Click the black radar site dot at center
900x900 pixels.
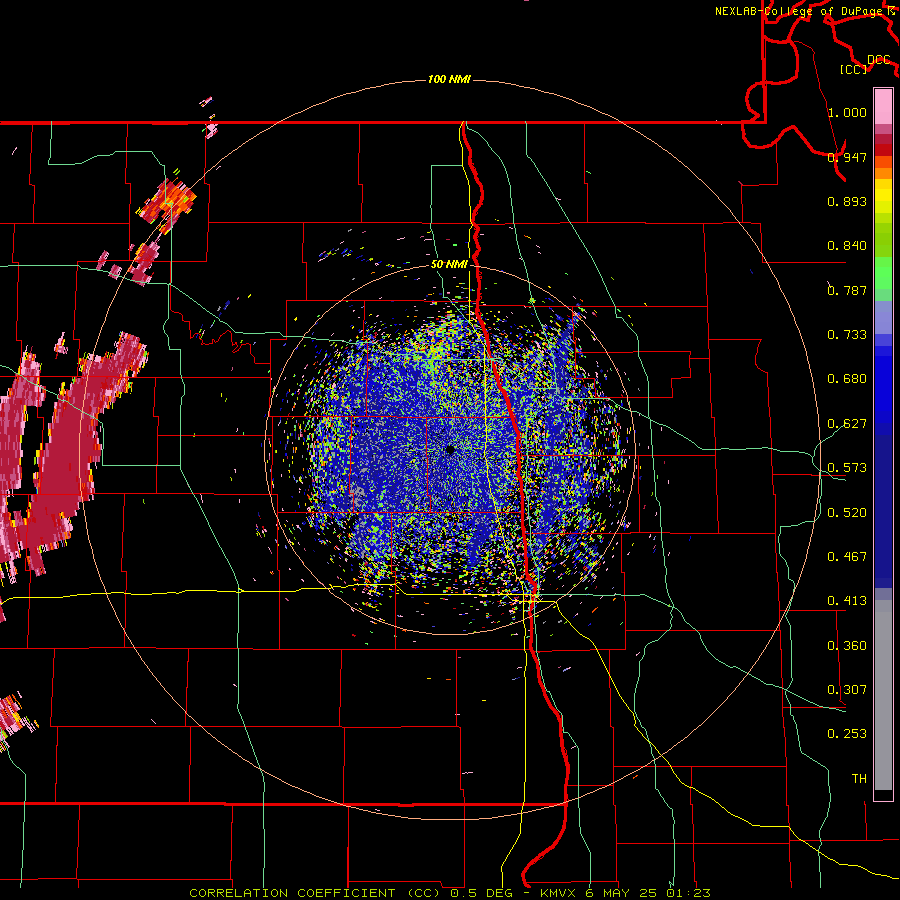[x=450, y=449]
